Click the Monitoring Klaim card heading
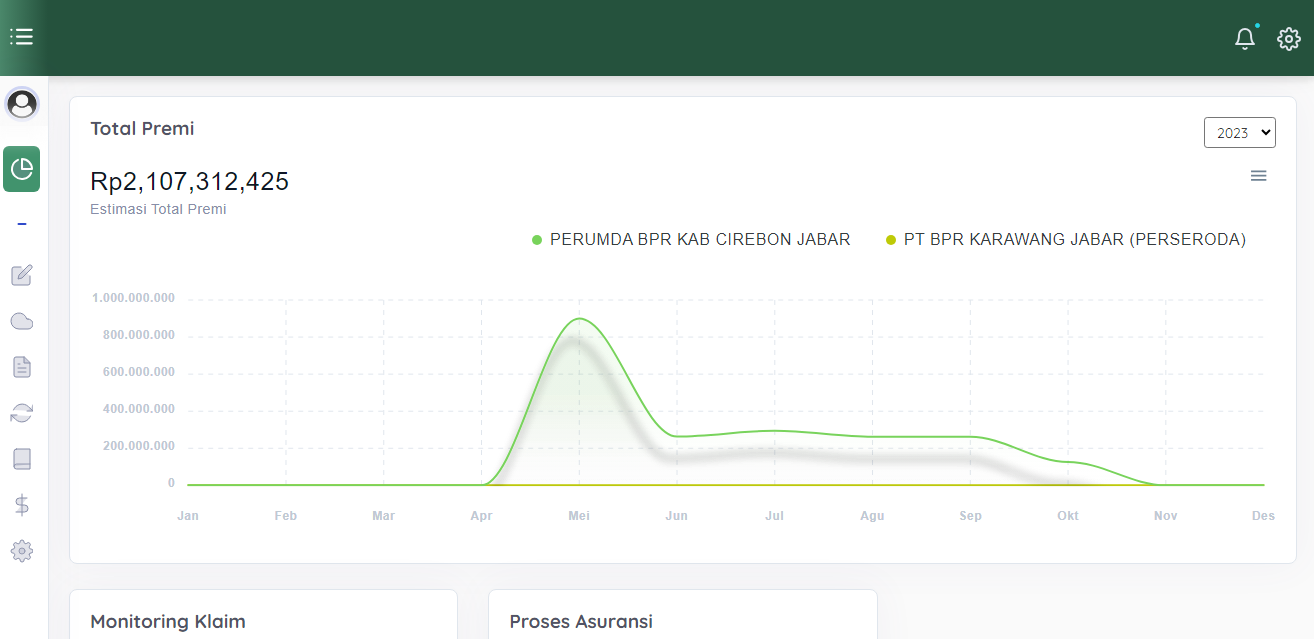1314x639 pixels. tap(167, 621)
